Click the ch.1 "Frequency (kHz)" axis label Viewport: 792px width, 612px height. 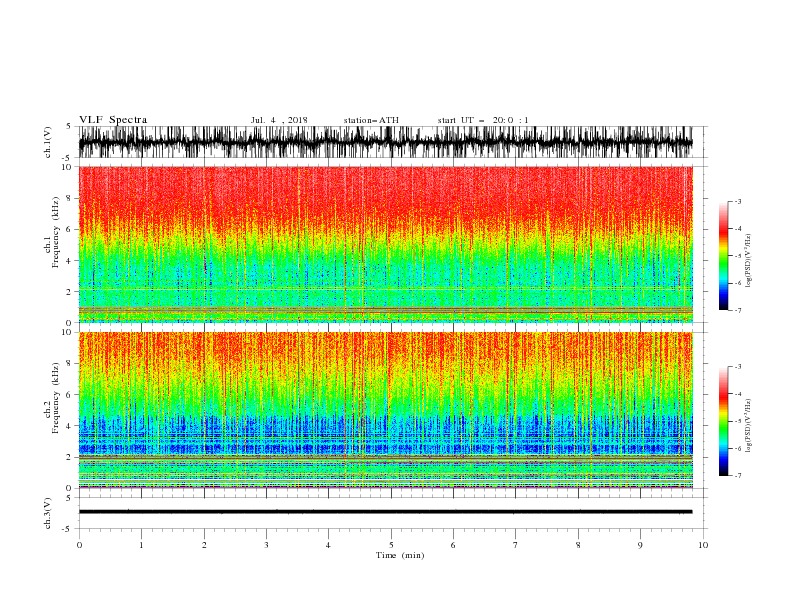[x=56, y=233]
